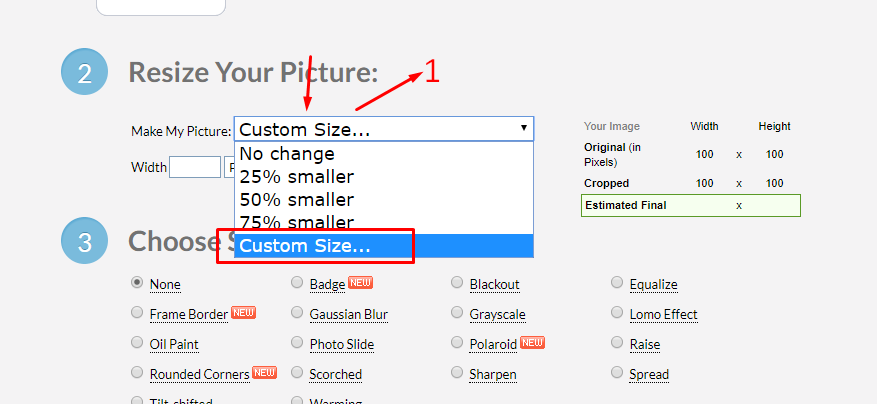
Task: Select the None effect radio button
Action: click(137, 284)
